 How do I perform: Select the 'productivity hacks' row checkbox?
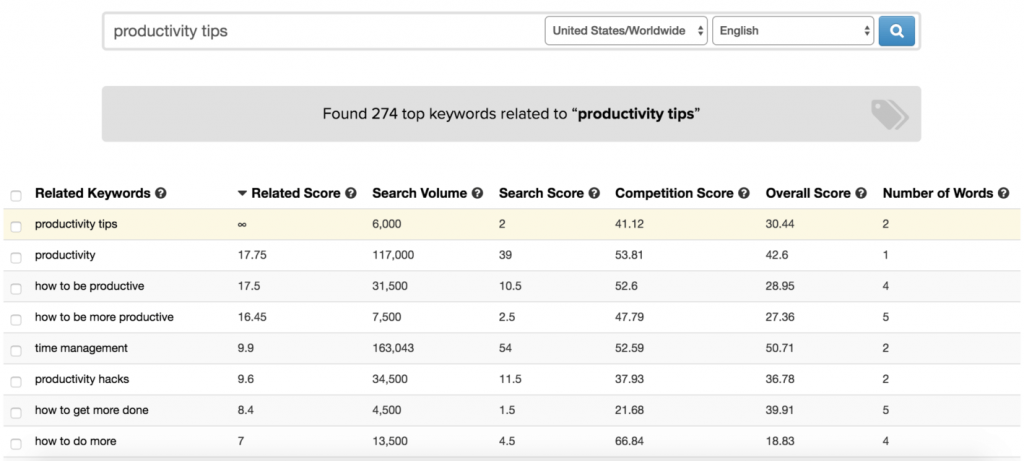click(x=15, y=382)
